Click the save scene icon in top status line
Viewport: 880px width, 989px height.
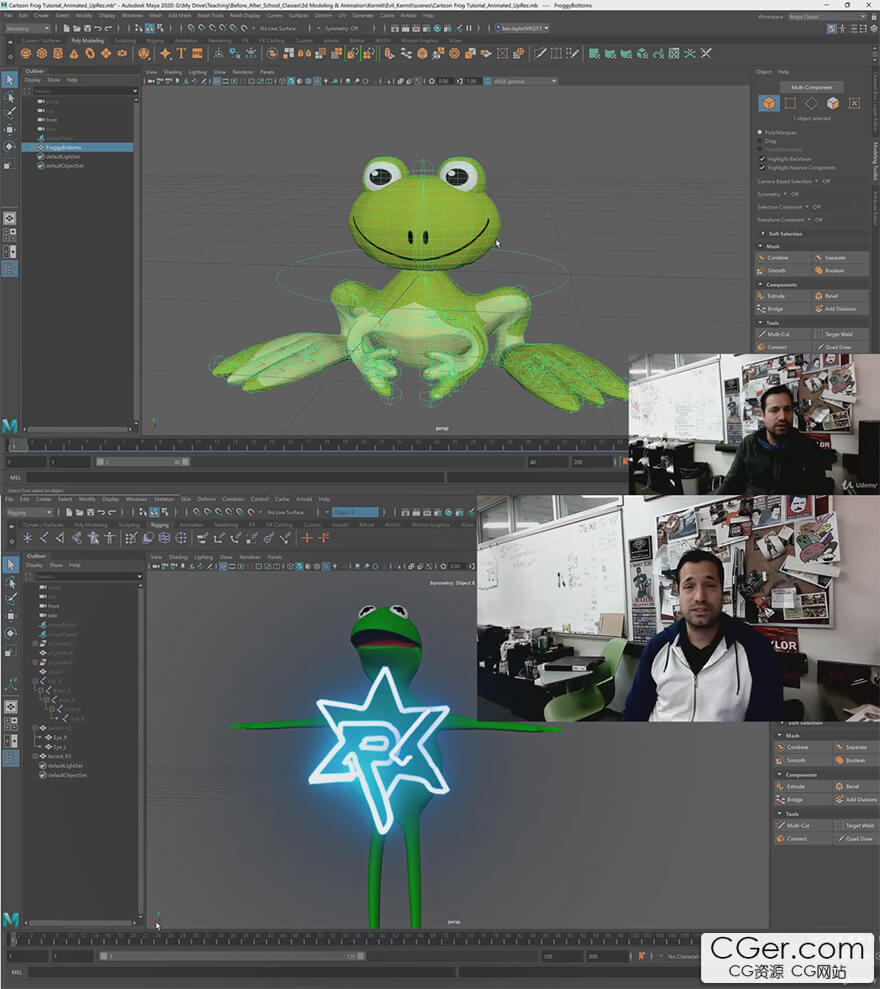(x=87, y=28)
